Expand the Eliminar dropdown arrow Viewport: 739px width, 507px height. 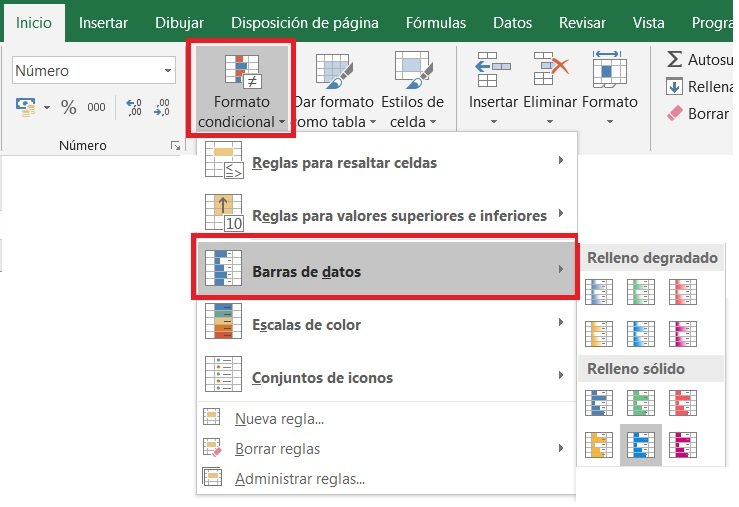(x=550, y=122)
